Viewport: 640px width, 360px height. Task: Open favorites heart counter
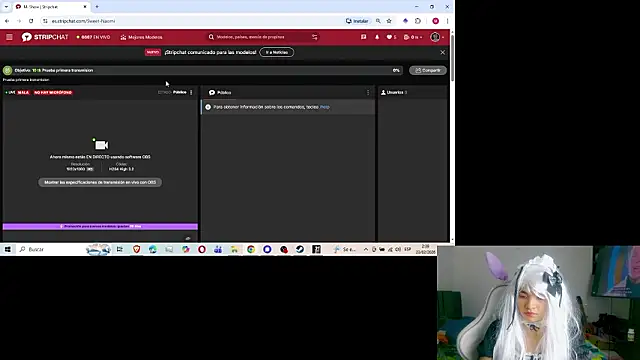391,37
